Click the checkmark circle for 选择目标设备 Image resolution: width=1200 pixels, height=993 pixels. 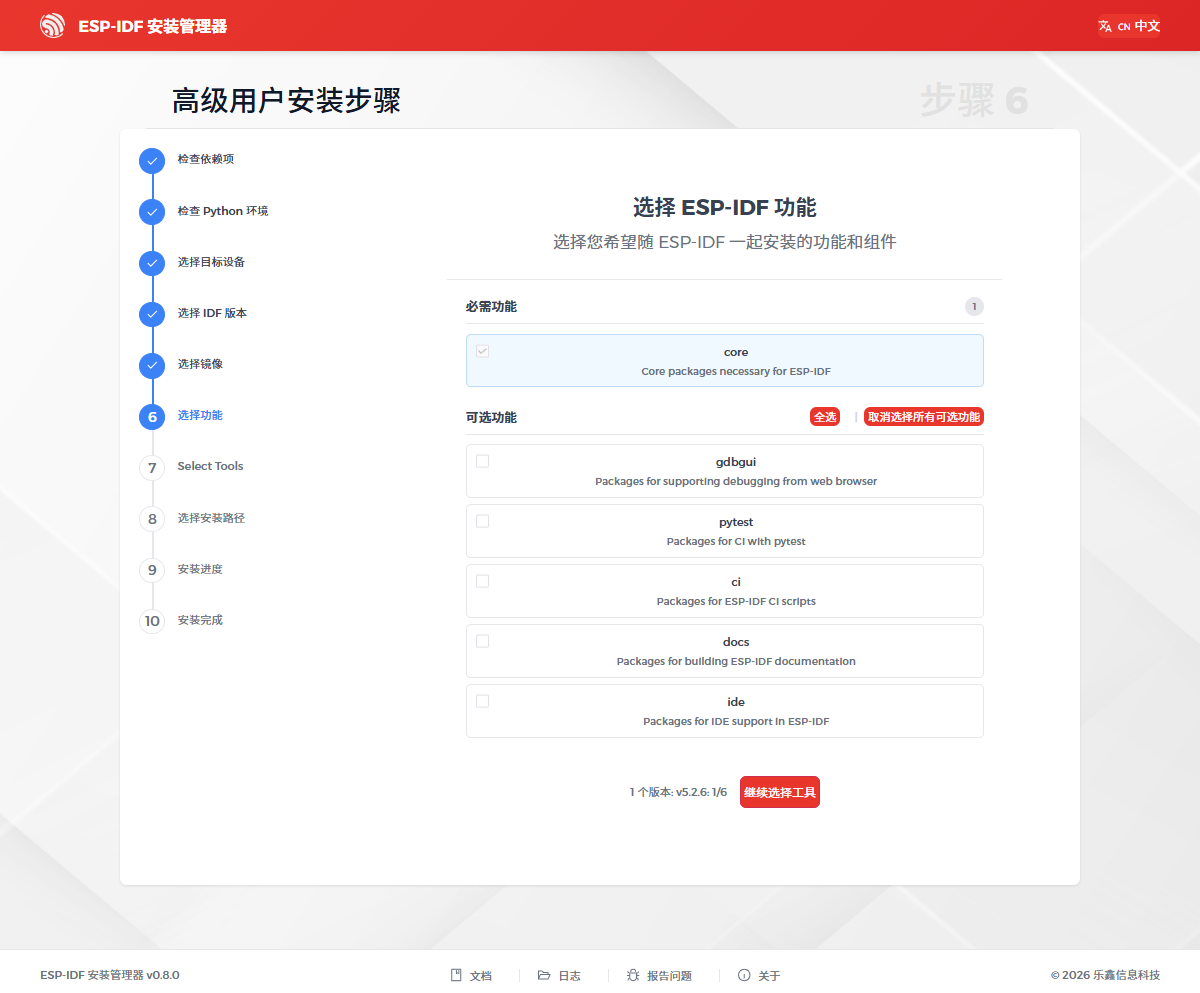(x=152, y=263)
